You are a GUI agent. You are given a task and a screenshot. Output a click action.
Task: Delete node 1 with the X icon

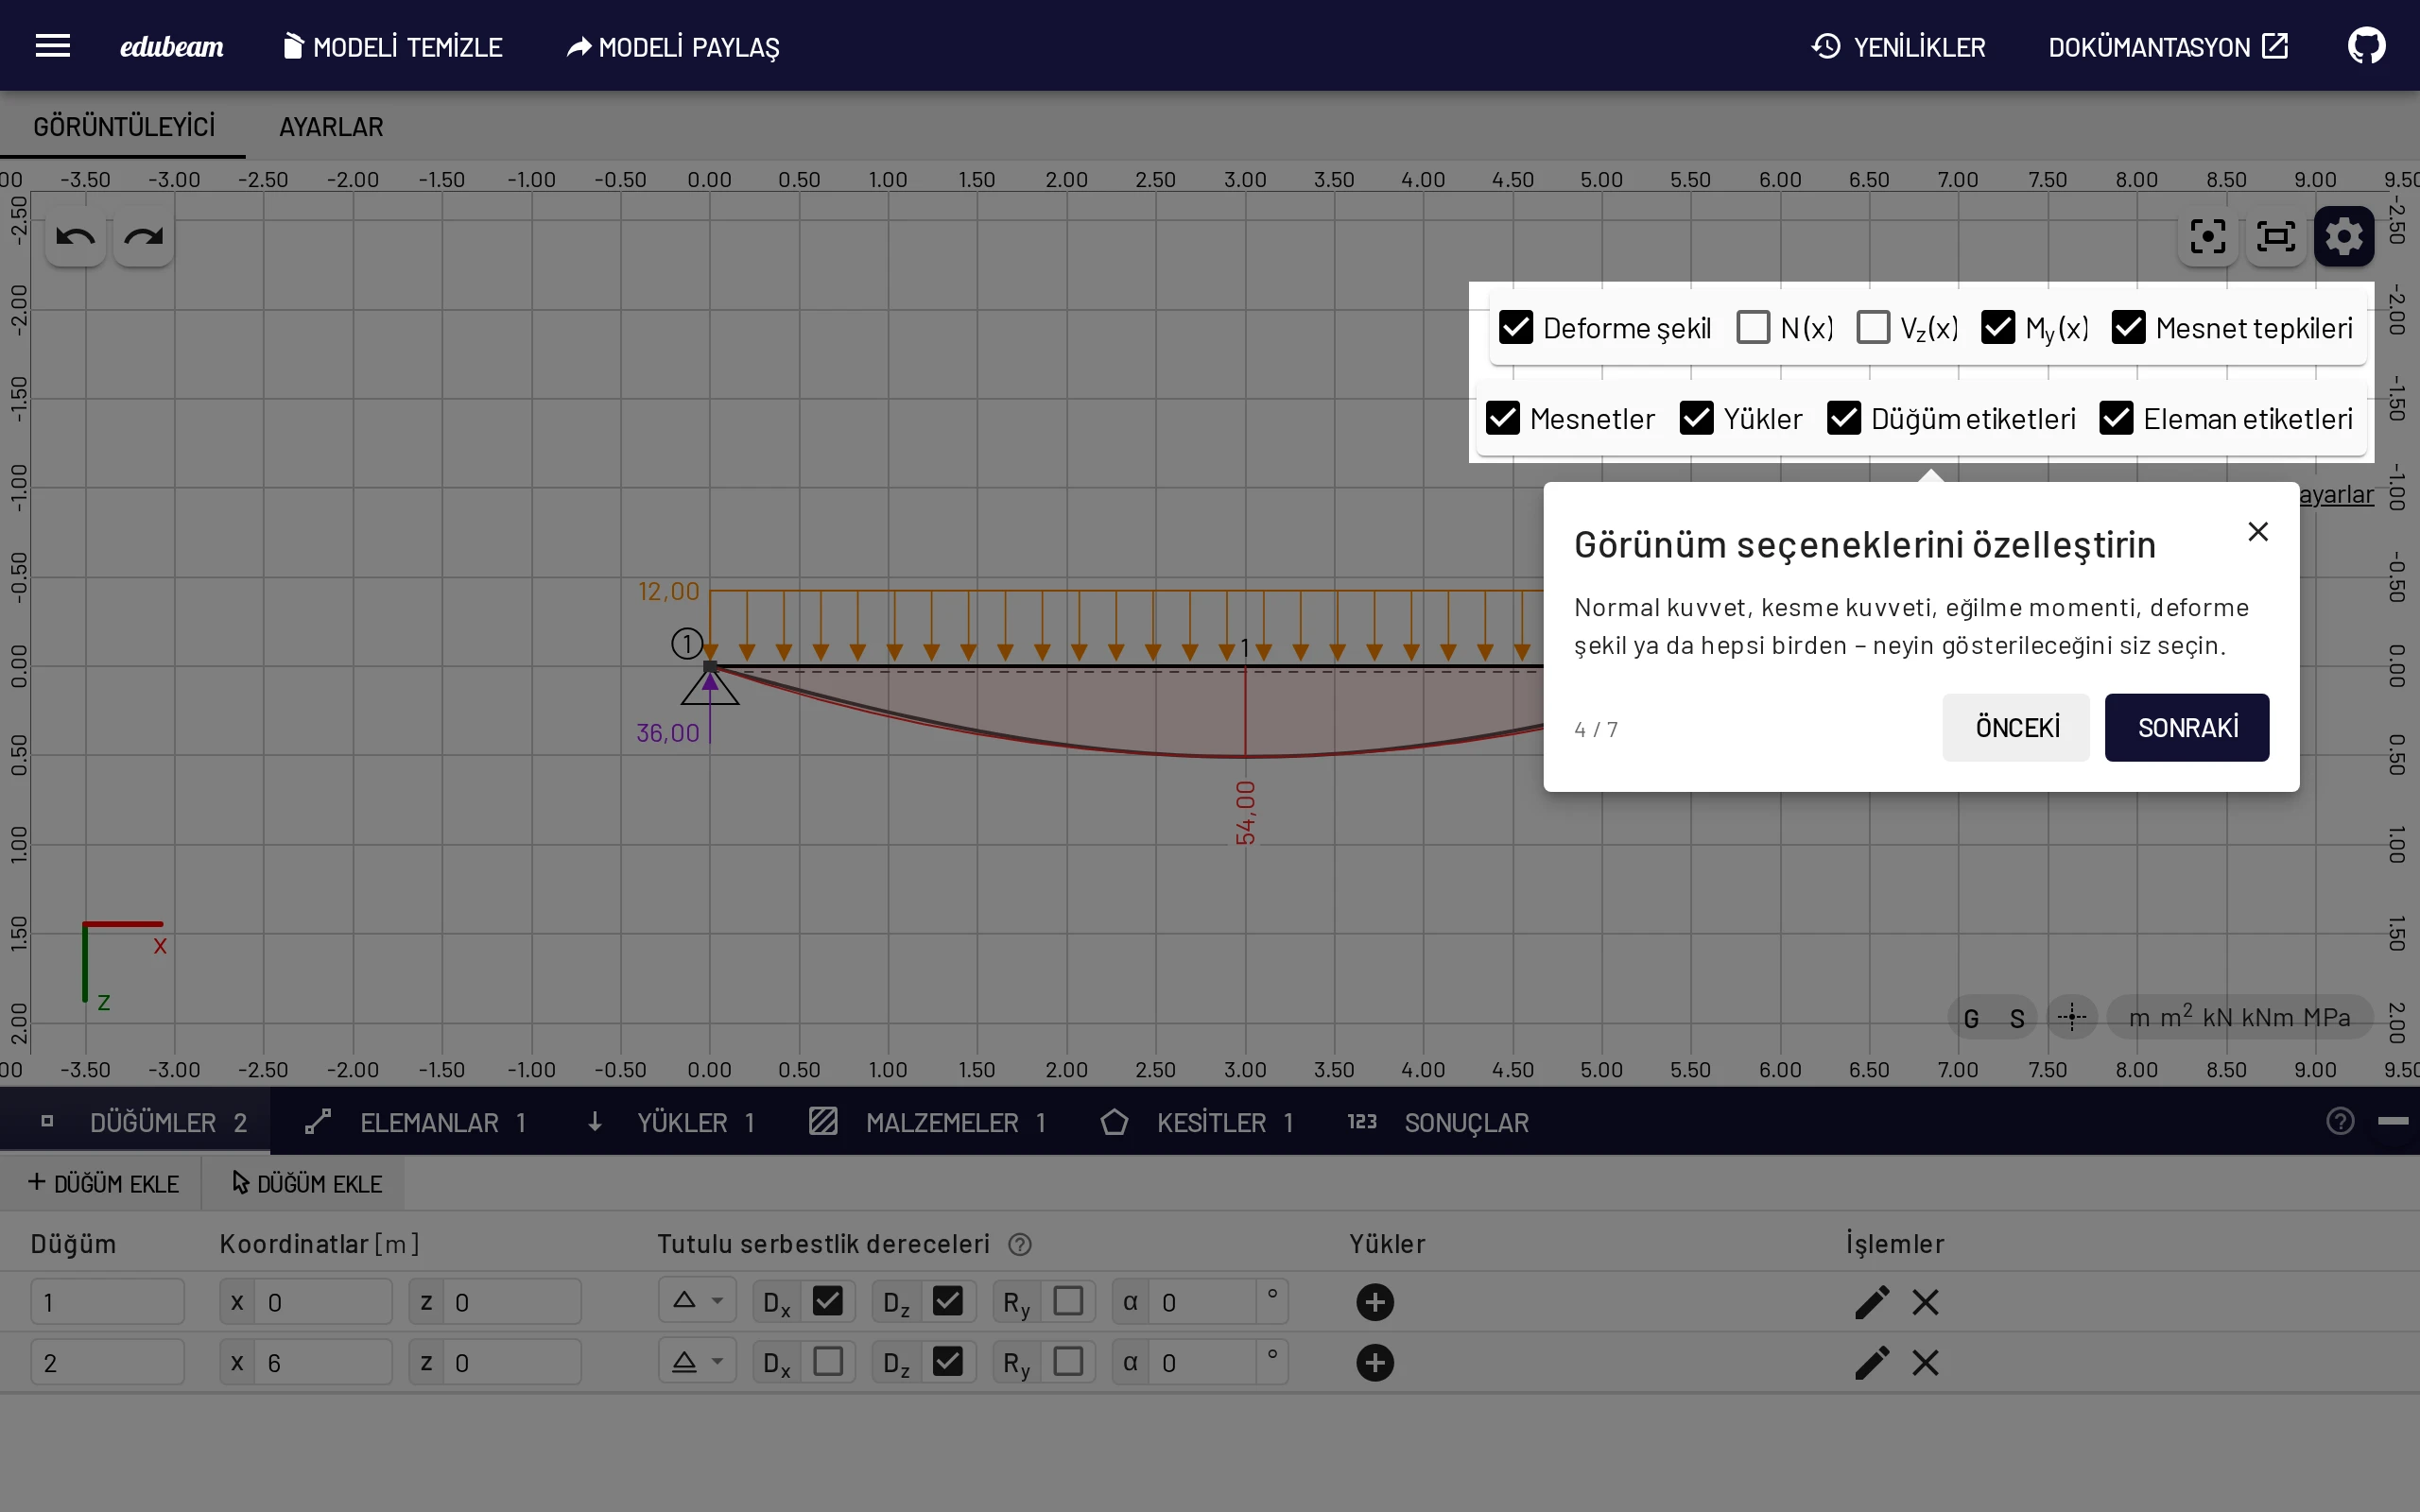[1925, 1302]
